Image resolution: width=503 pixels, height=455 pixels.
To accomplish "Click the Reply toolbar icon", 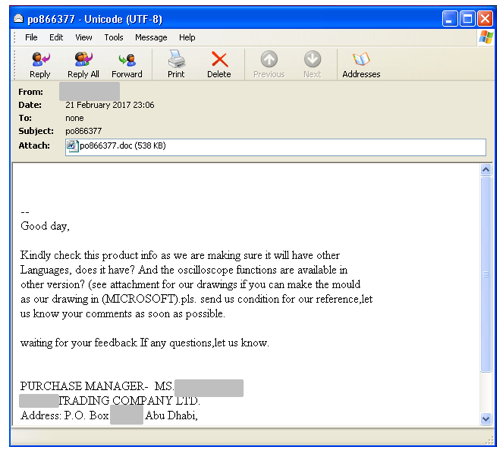I will (x=40, y=65).
